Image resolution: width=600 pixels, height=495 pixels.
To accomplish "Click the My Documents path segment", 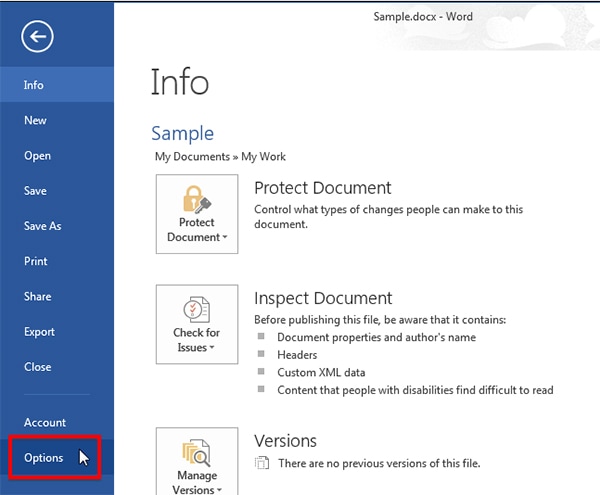I will [x=192, y=157].
